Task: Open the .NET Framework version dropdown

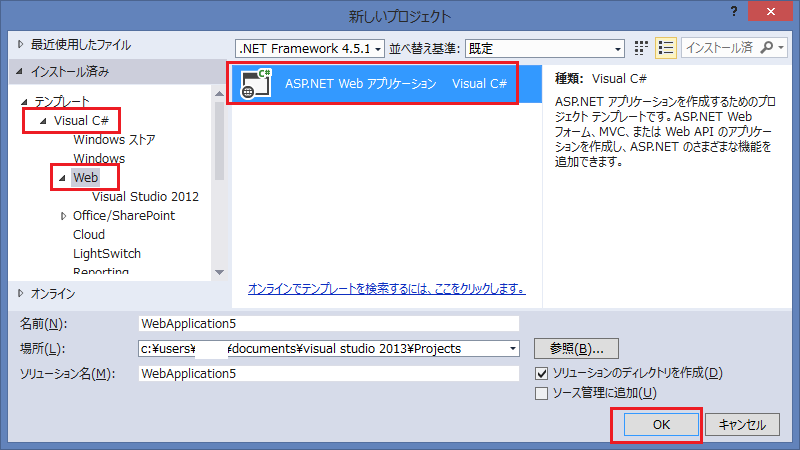Action: [310, 48]
